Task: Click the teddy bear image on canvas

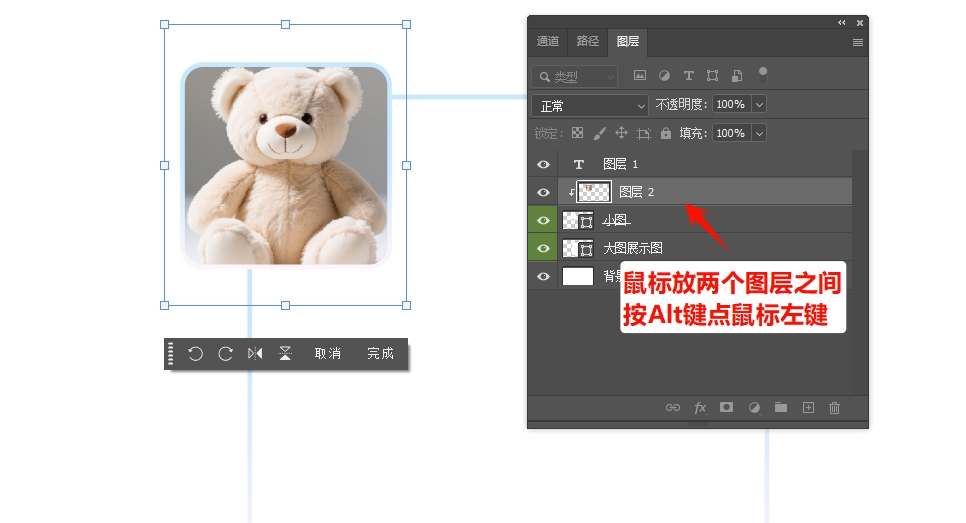Action: (286, 165)
